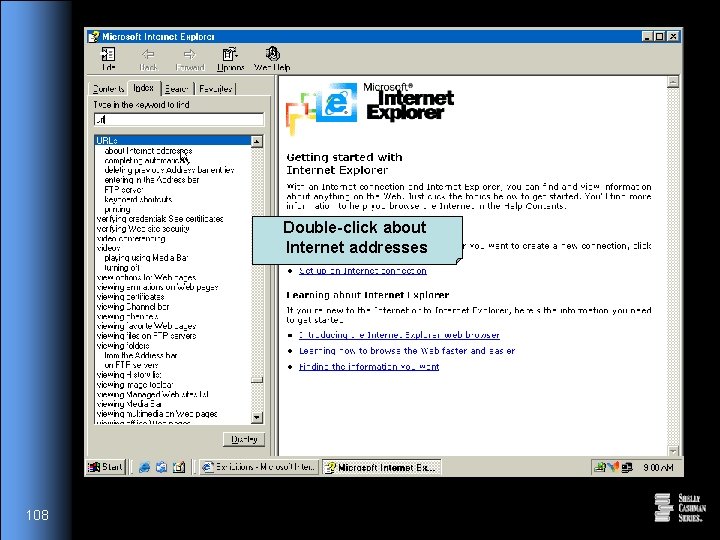Click the Back toolbar button
Screen dimensions: 720x540
point(148,60)
